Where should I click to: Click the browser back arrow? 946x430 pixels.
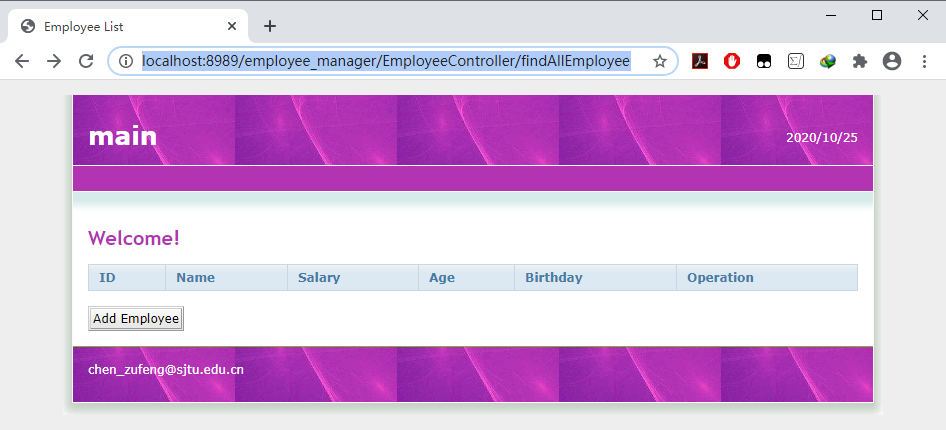(x=22, y=61)
